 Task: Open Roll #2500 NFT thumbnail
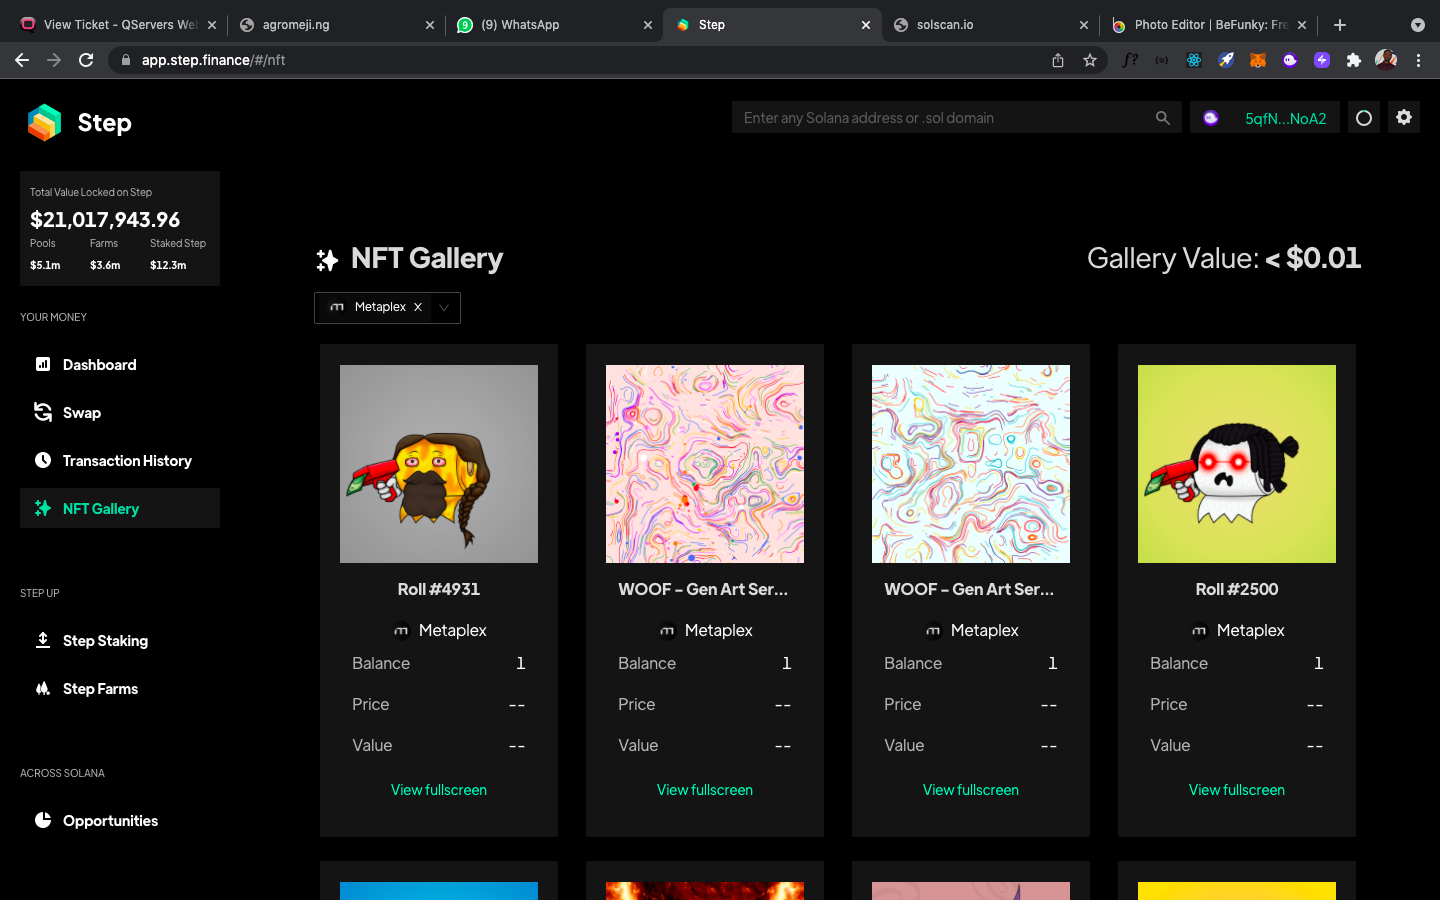pos(1237,464)
